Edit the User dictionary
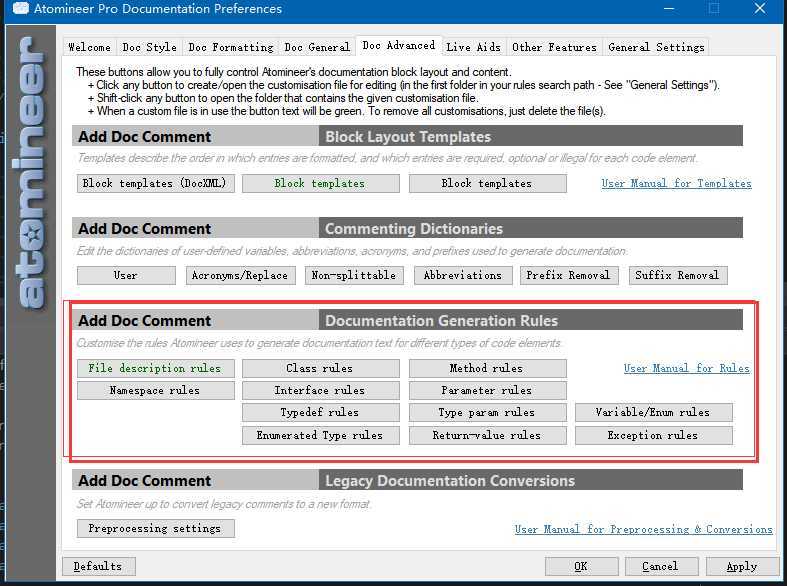 pos(126,275)
